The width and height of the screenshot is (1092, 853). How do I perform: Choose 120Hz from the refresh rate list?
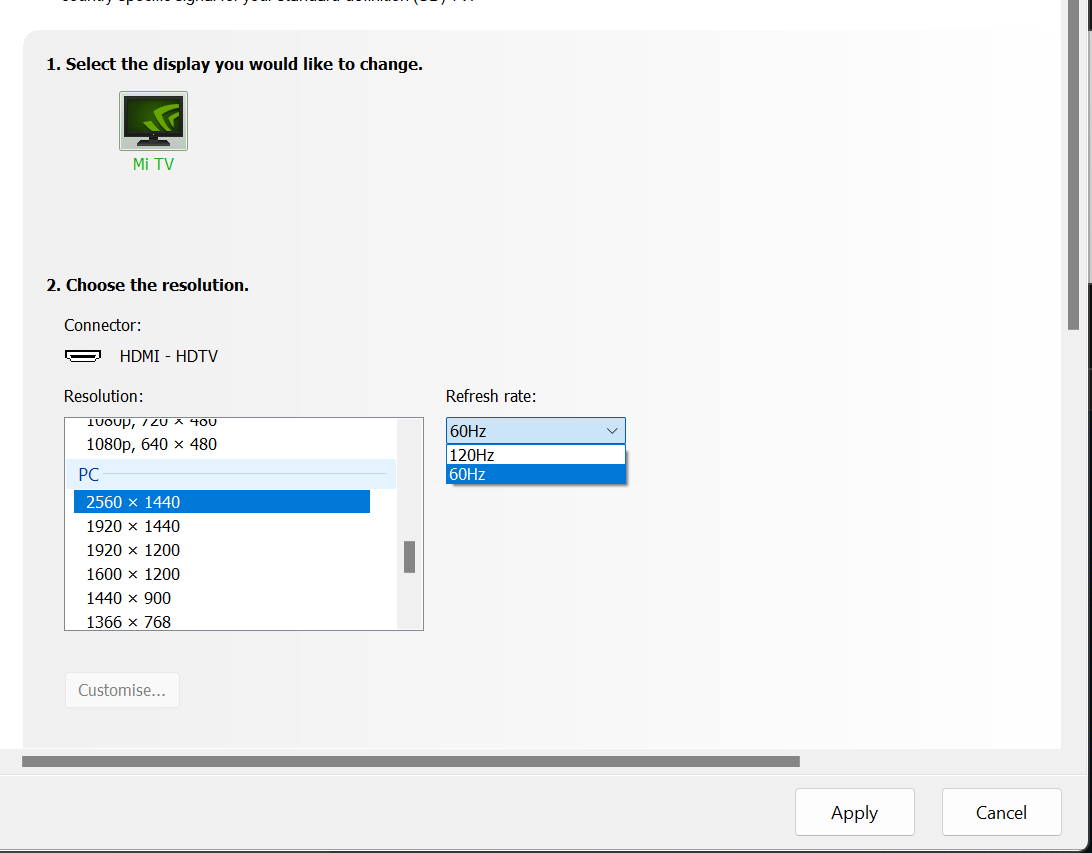tap(536, 455)
